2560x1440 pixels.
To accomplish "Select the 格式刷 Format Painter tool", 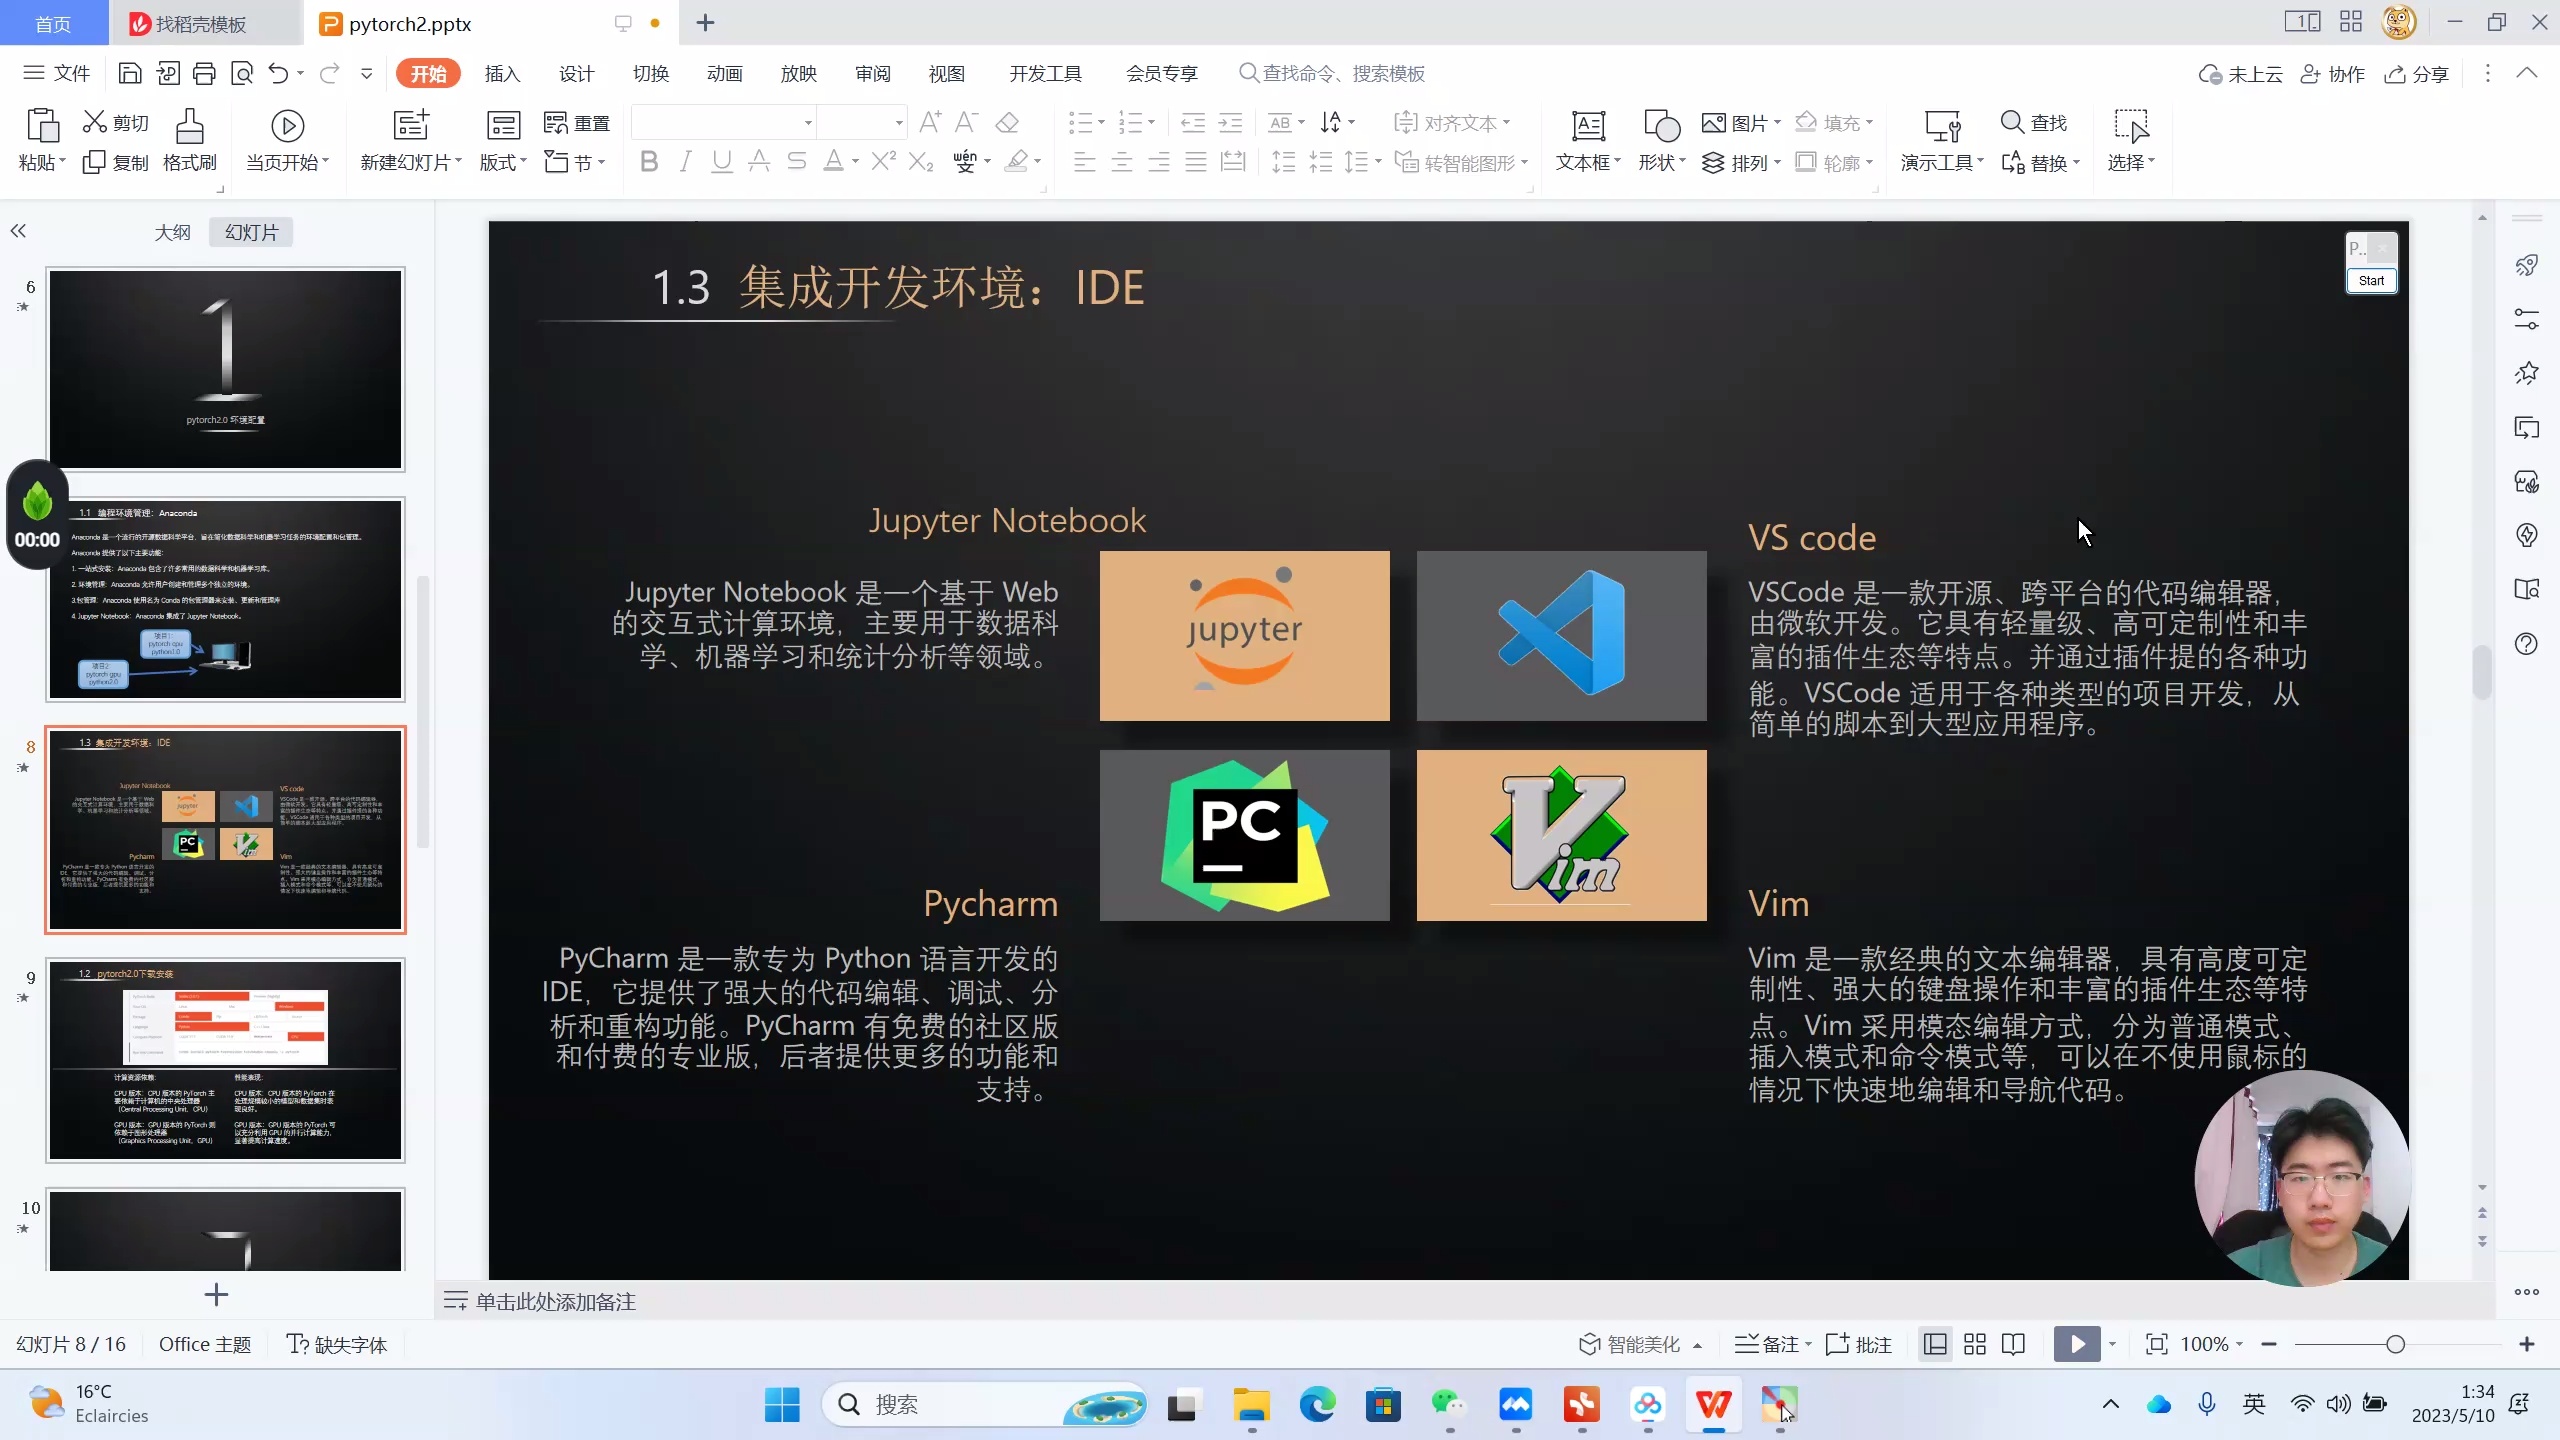I will [188, 140].
